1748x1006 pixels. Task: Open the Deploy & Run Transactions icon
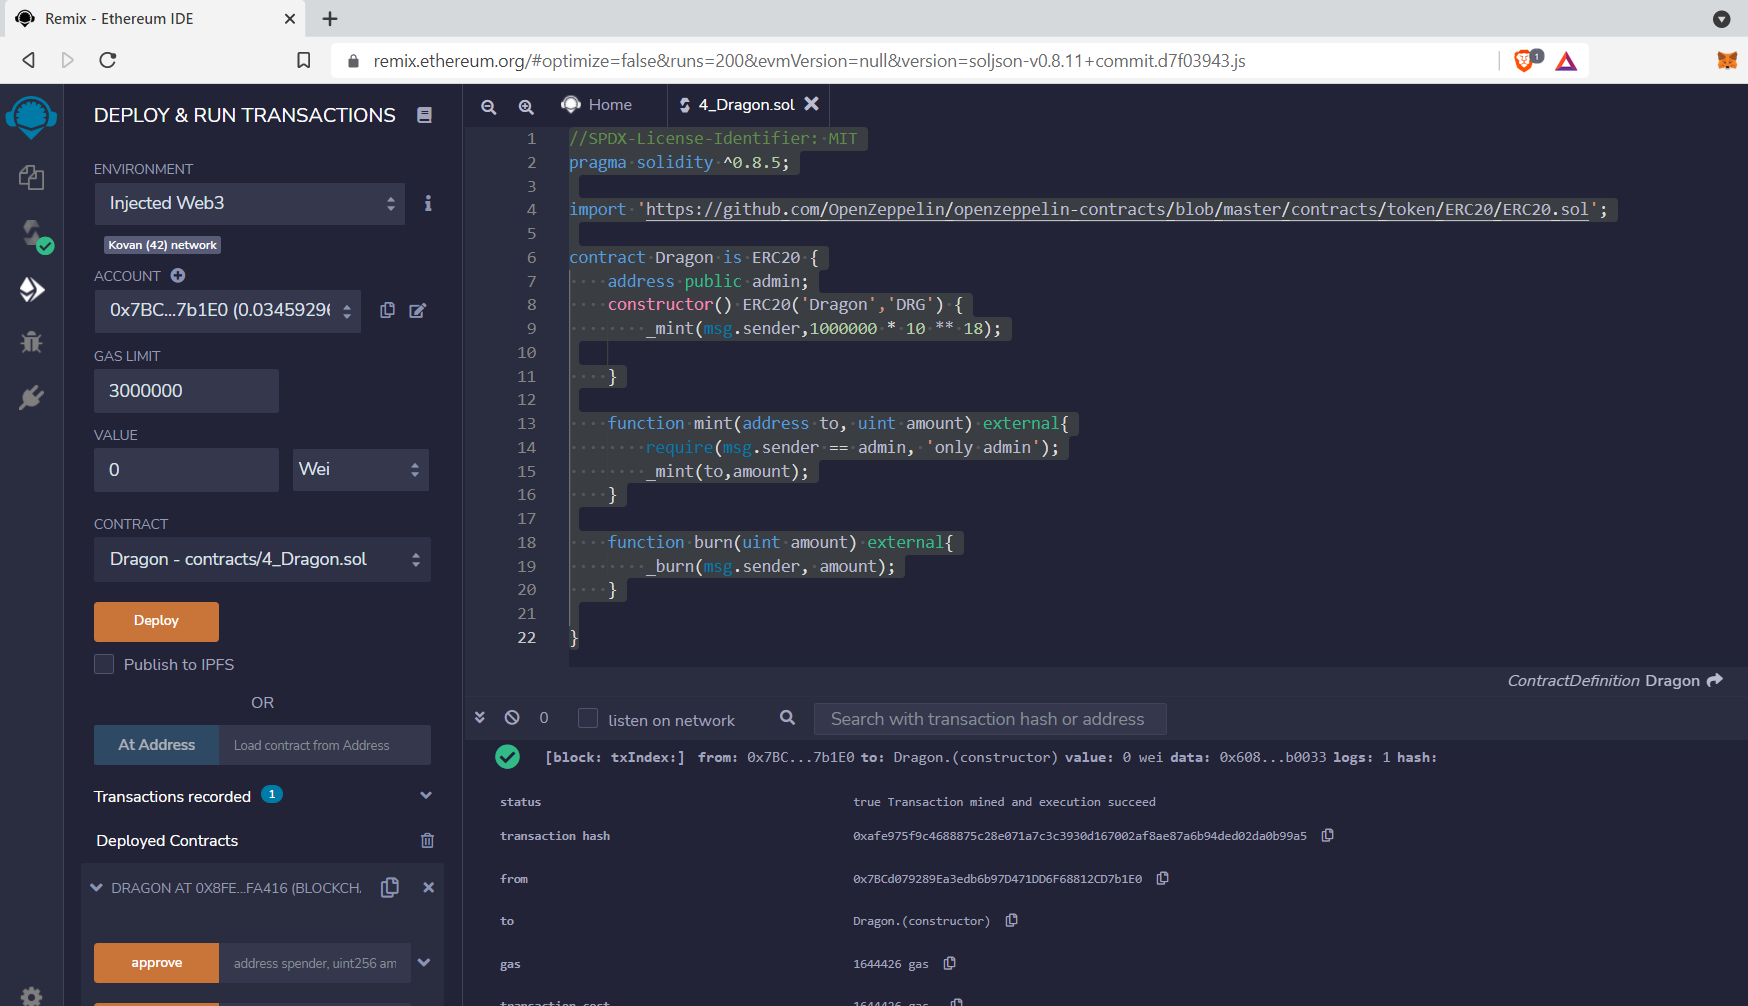31,290
